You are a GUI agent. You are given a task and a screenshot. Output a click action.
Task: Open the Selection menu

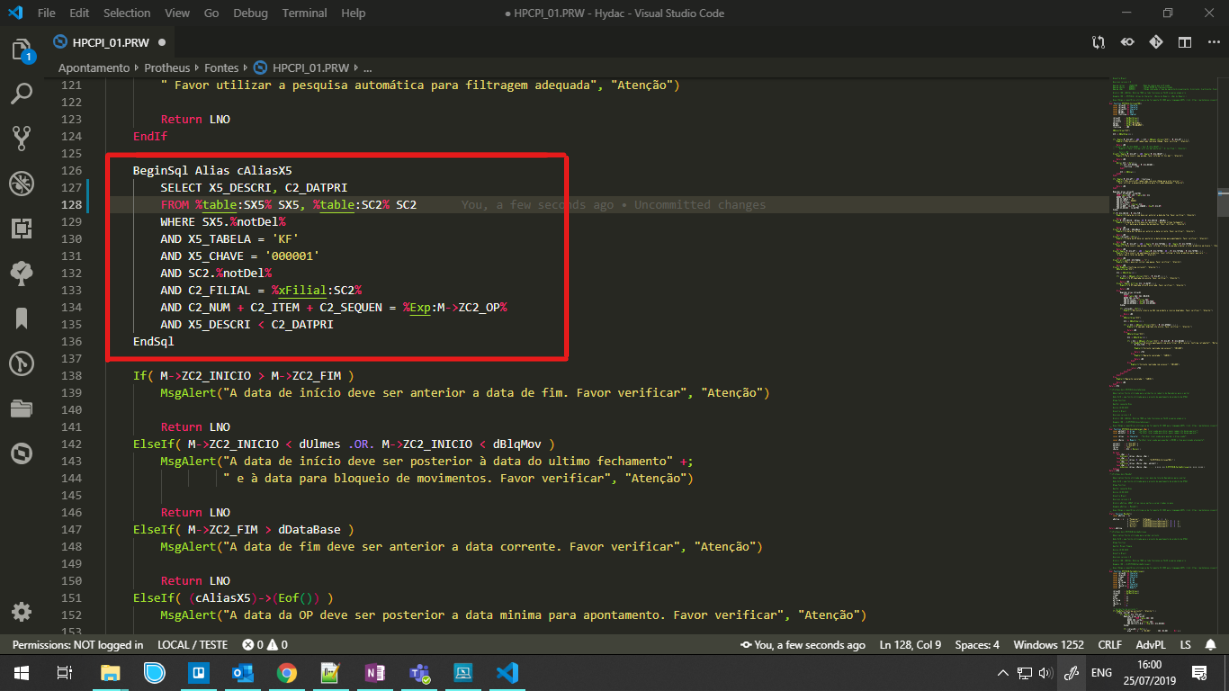coord(127,13)
